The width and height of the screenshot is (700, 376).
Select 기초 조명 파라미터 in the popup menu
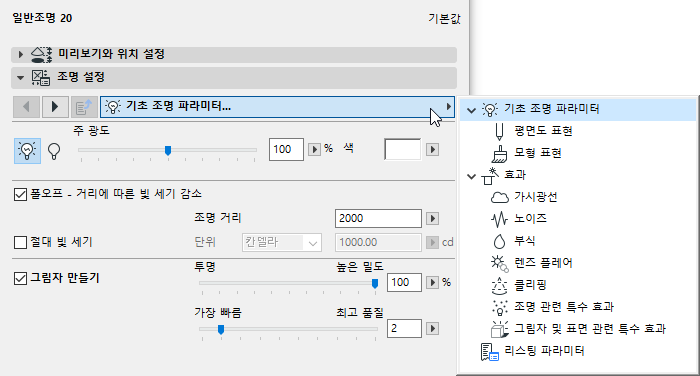click(x=578, y=109)
